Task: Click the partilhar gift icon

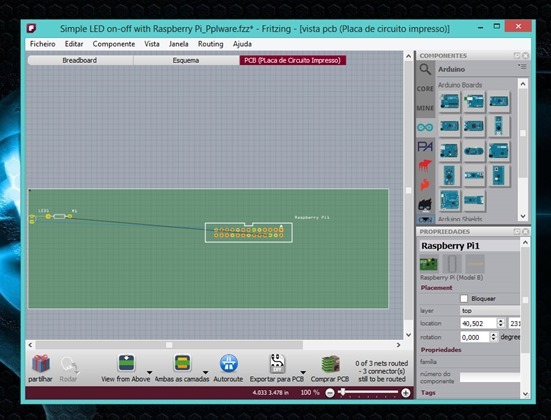Action: pos(41,363)
